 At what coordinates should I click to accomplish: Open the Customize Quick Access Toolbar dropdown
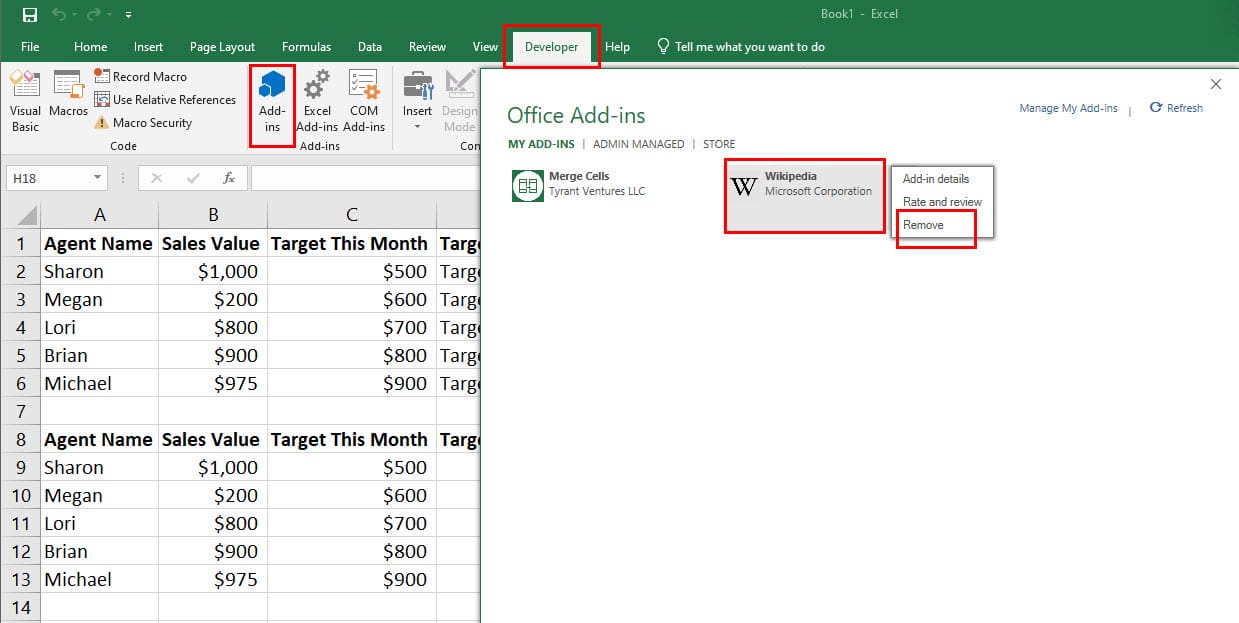coord(129,16)
